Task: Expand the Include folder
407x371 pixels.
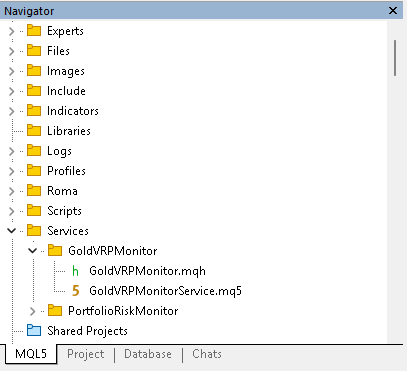Action: click(12, 91)
